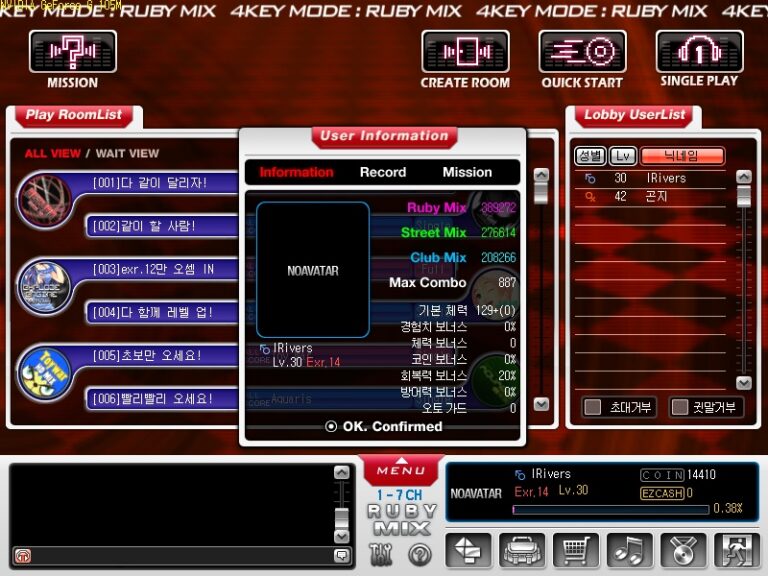
Task: Sort user list by 닉네임
Action: pos(682,156)
